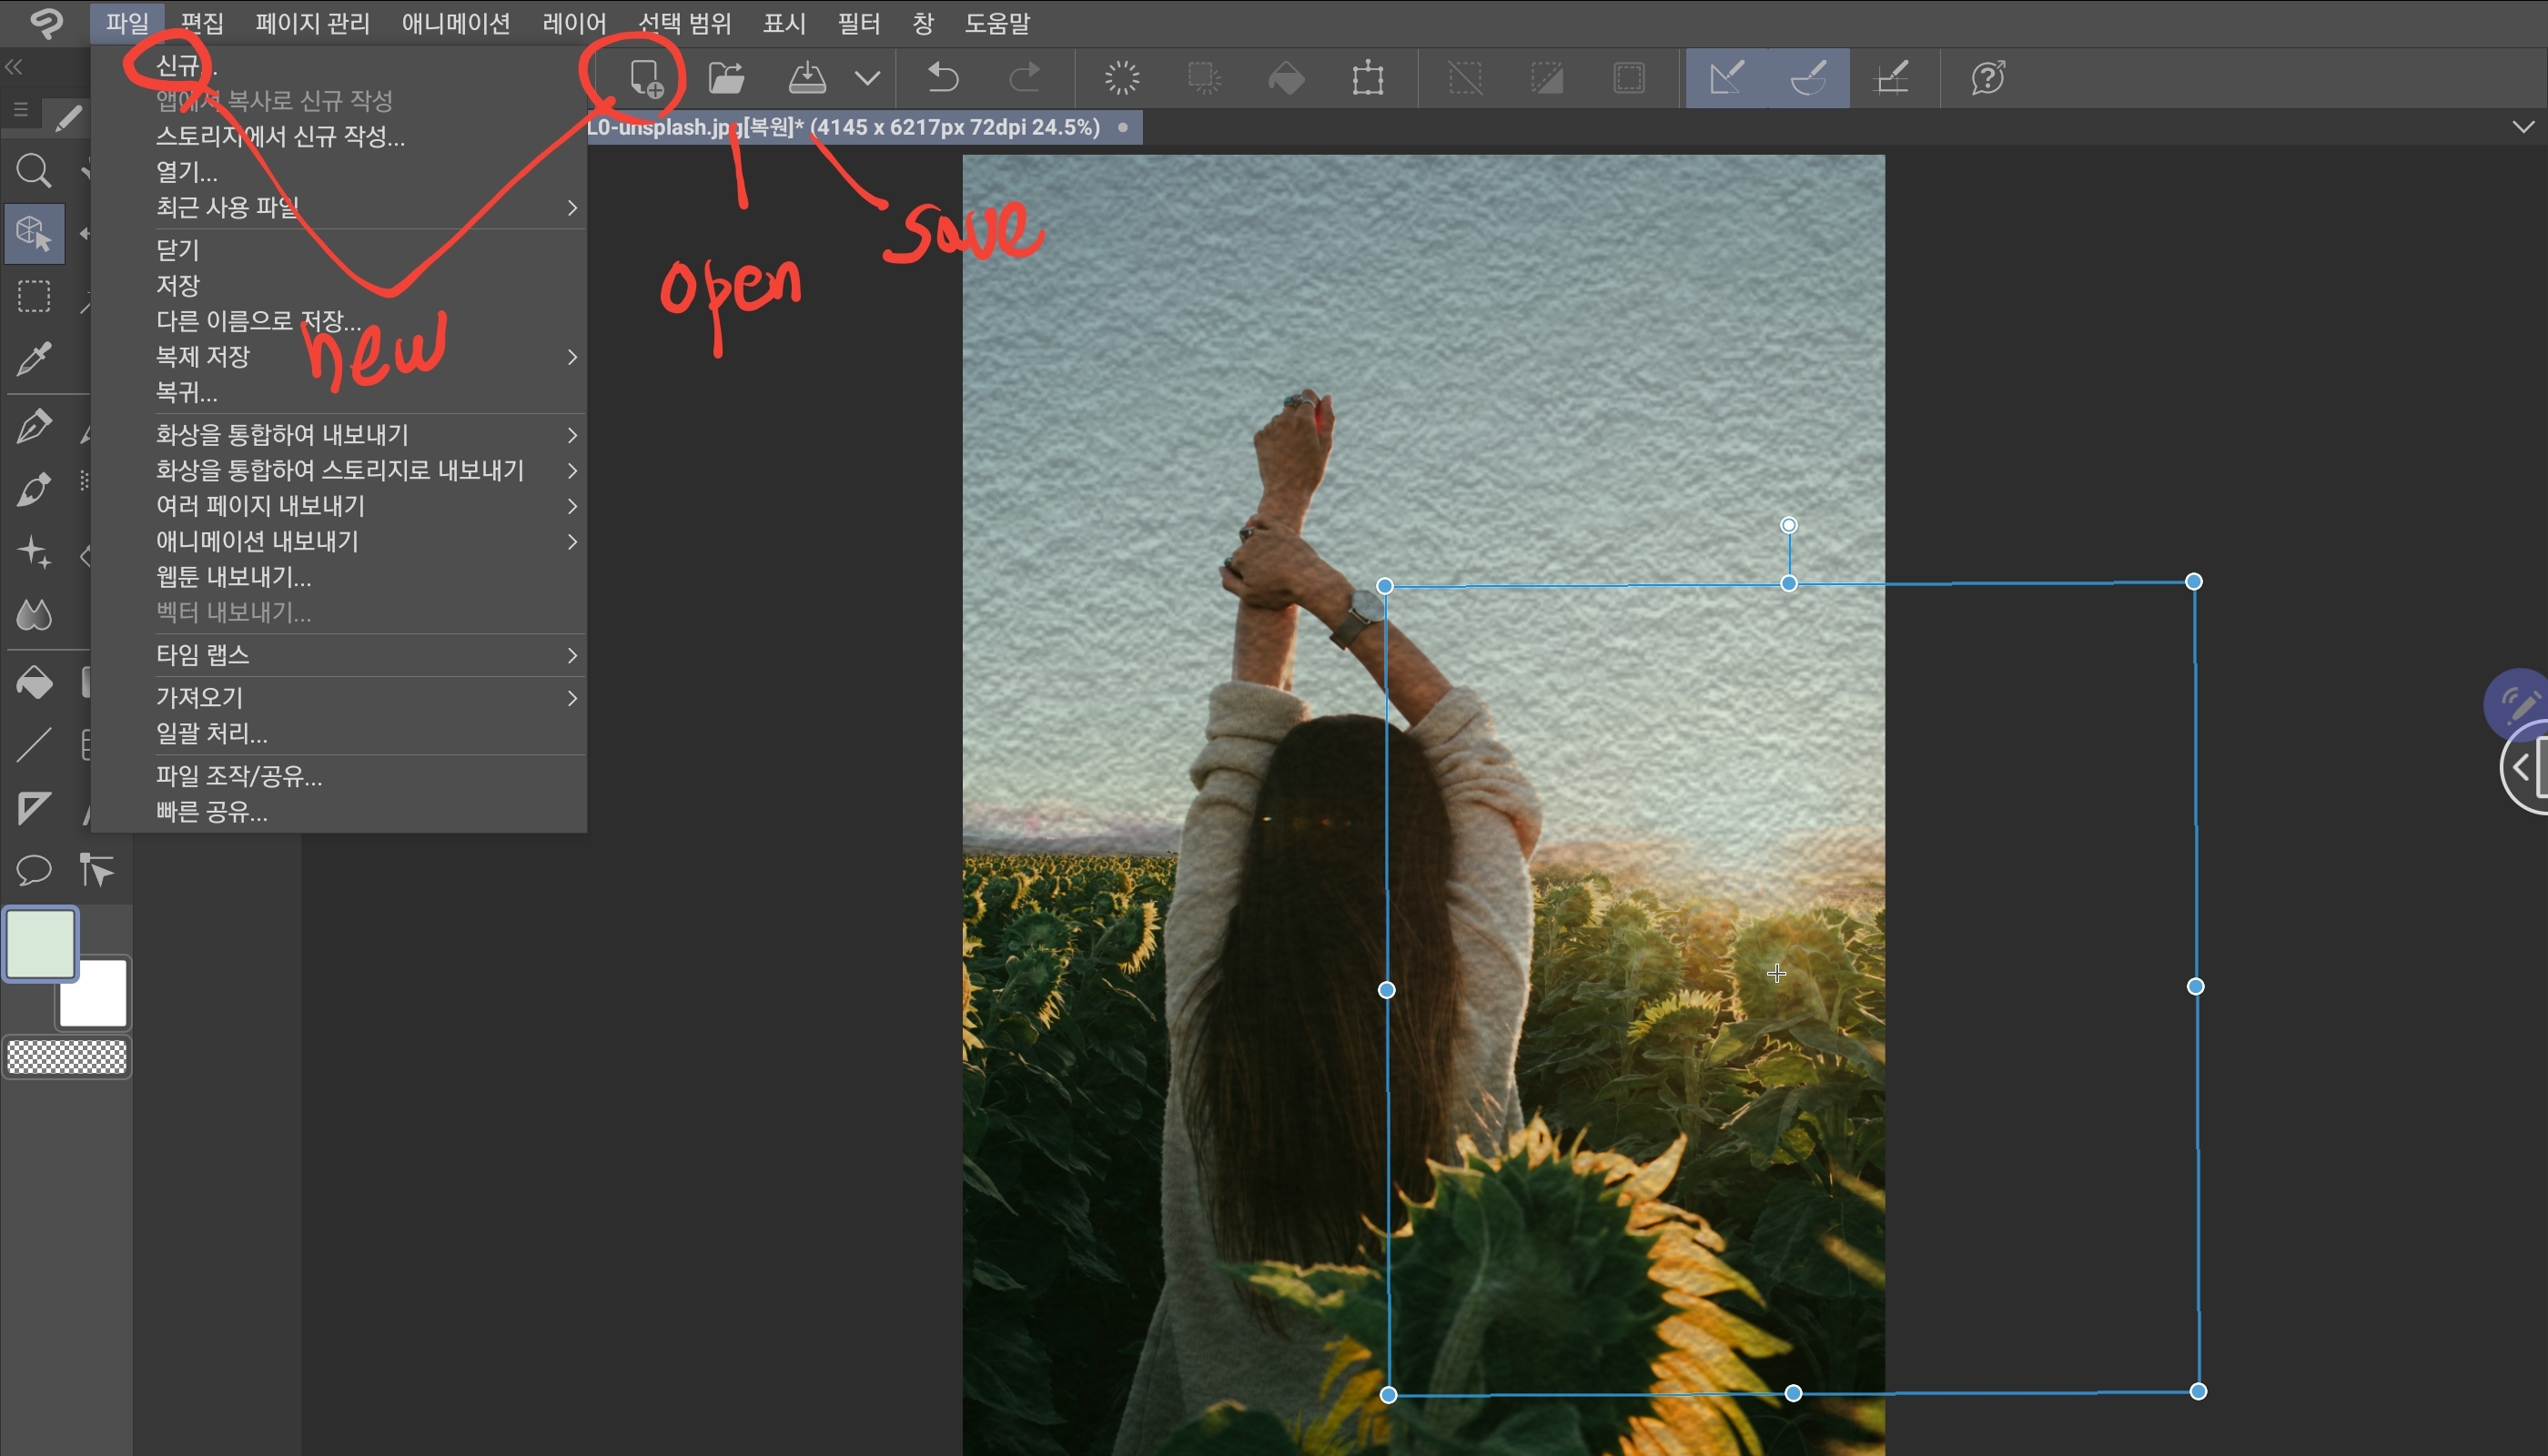Screen dimensions: 2548x1456
Task: Click the New document toolbar icon
Action: [646, 78]
